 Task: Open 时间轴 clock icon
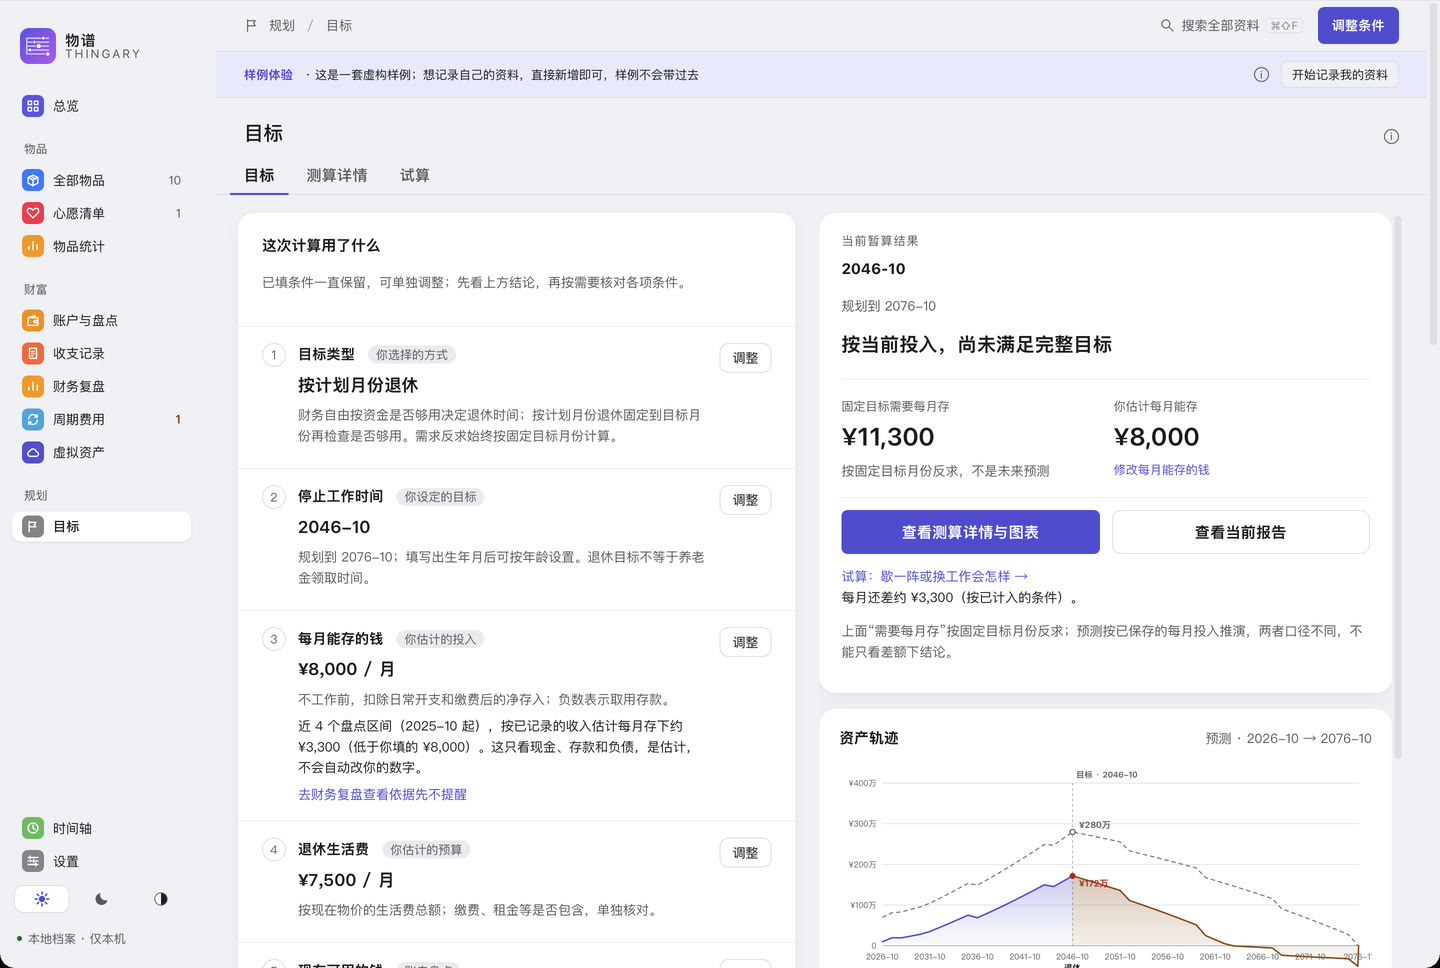33,828
